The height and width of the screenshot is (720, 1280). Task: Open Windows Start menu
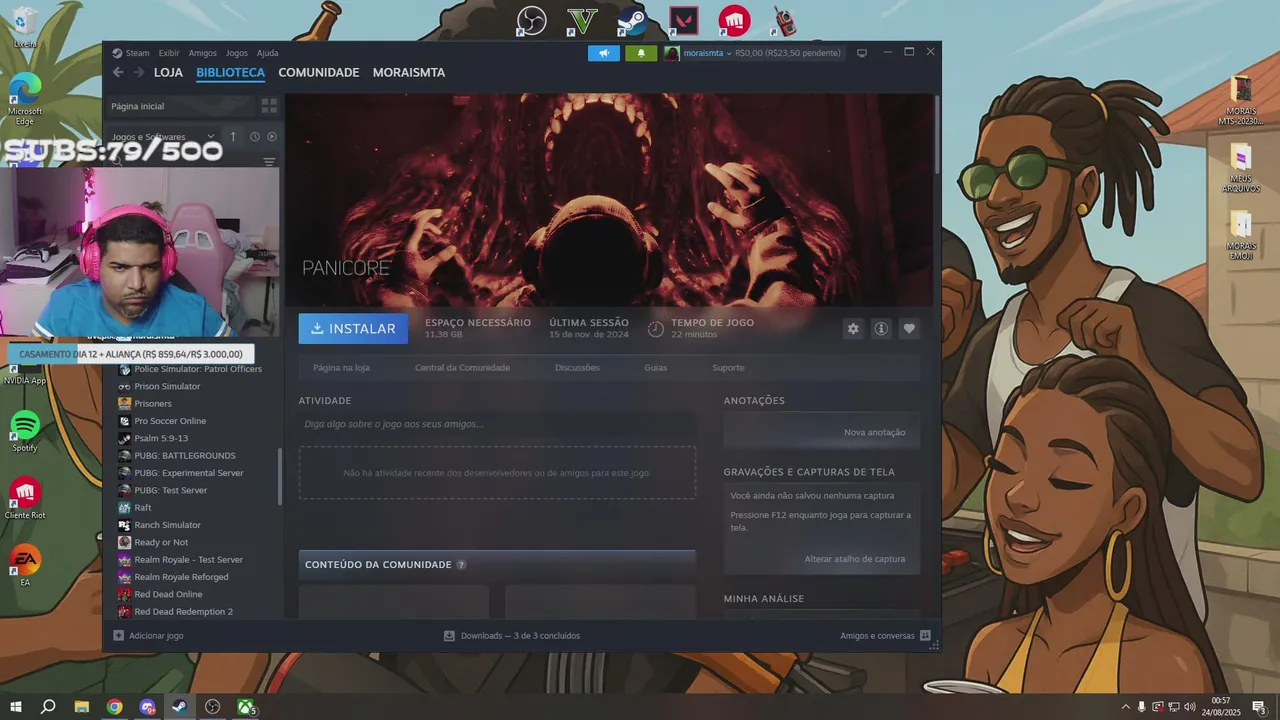click(x=15, y=707)
